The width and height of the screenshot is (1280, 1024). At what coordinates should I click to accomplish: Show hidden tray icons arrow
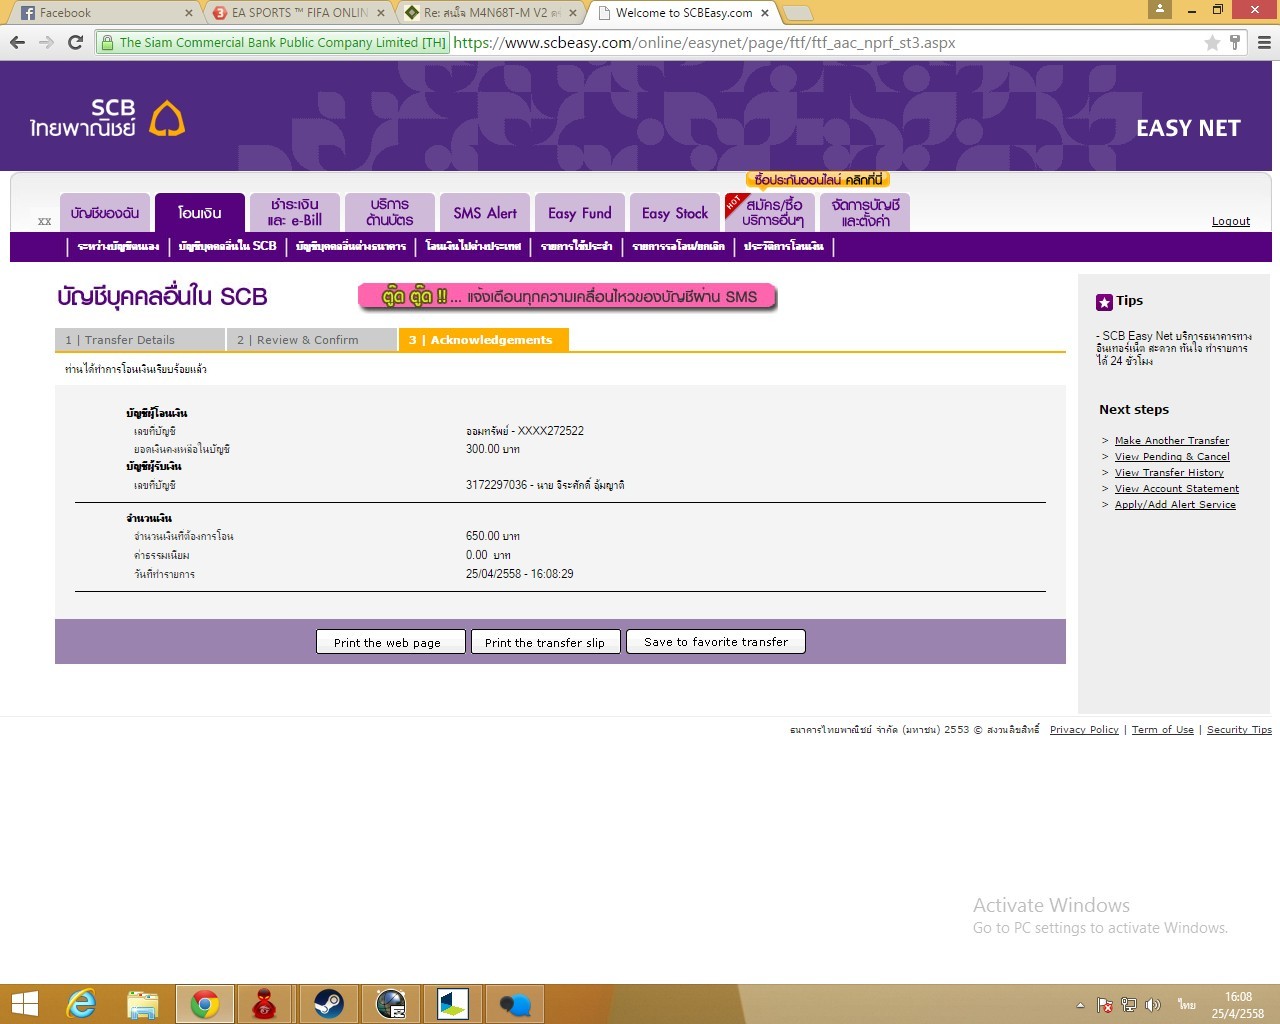pos(1080,1005)
